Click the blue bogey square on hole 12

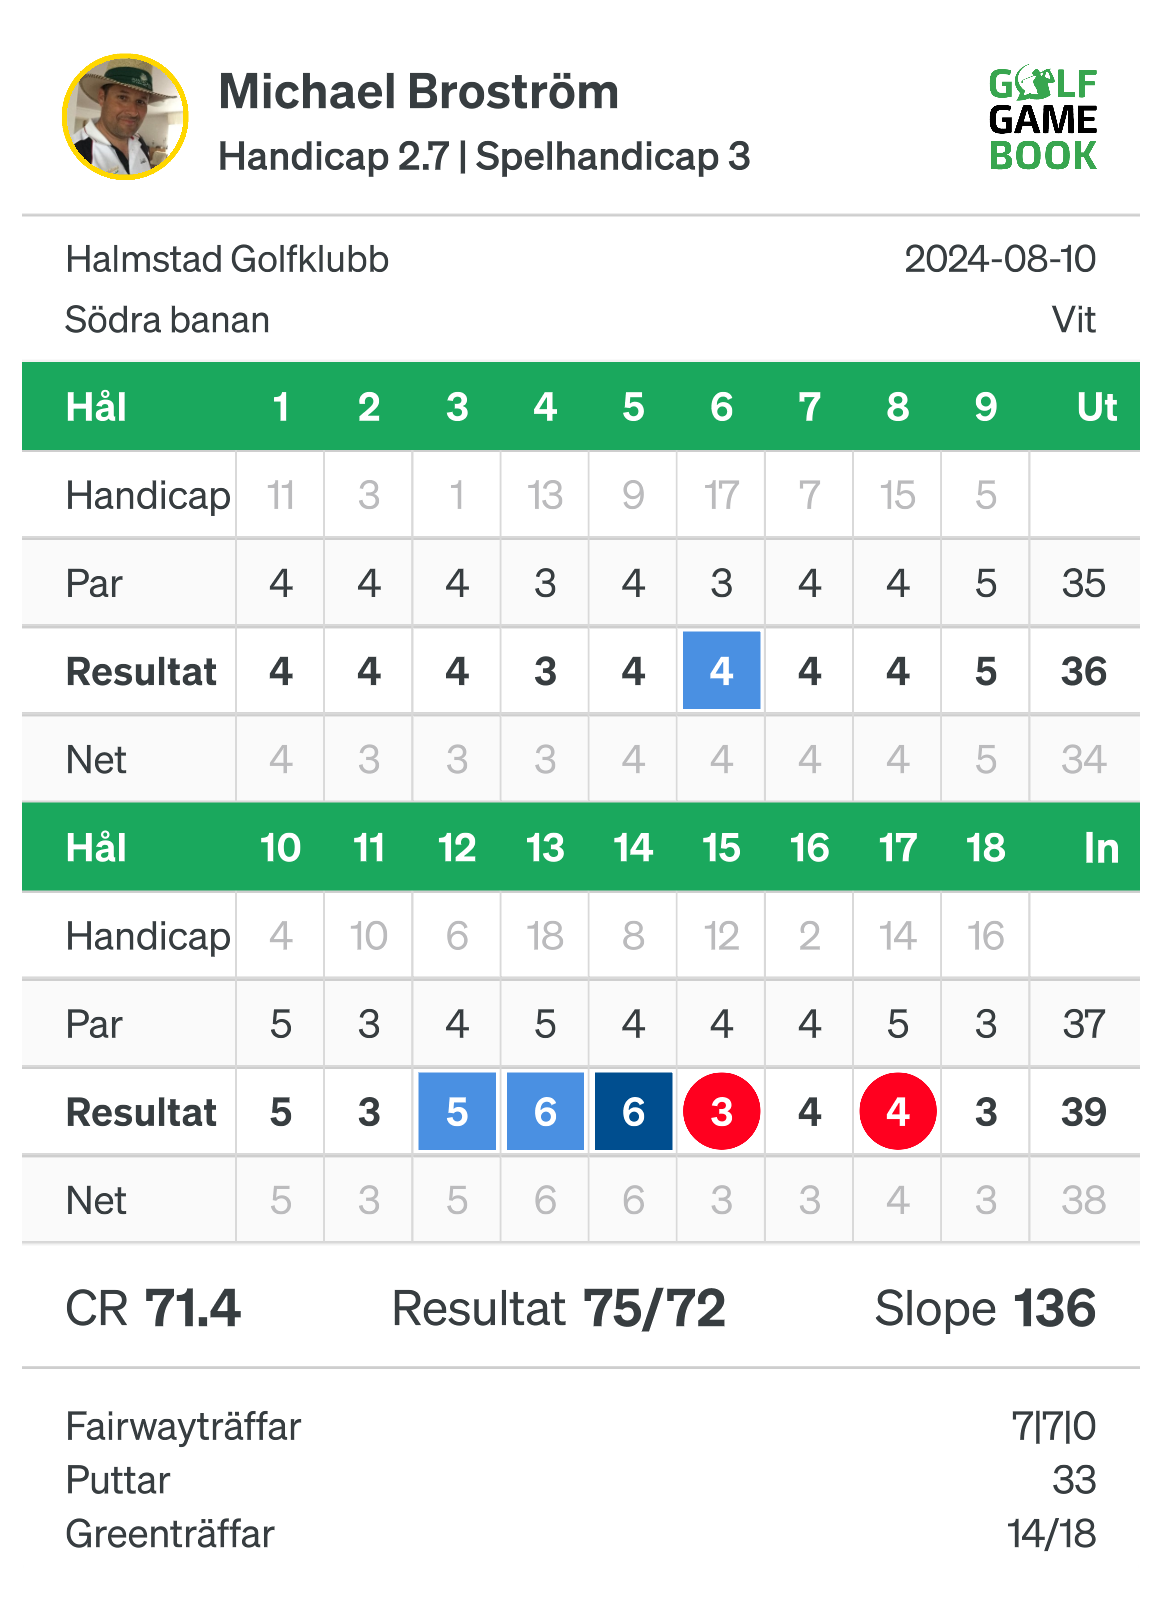[457, 1111]
